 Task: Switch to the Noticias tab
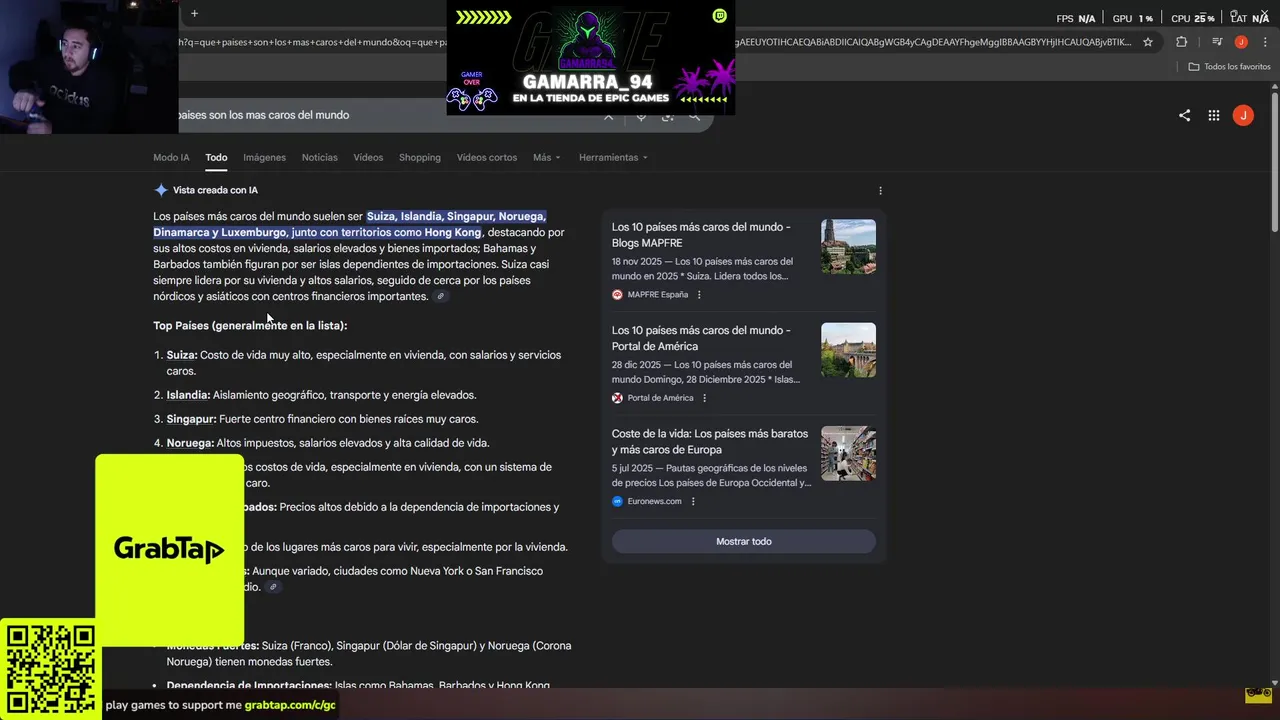[x=320, y=157]
